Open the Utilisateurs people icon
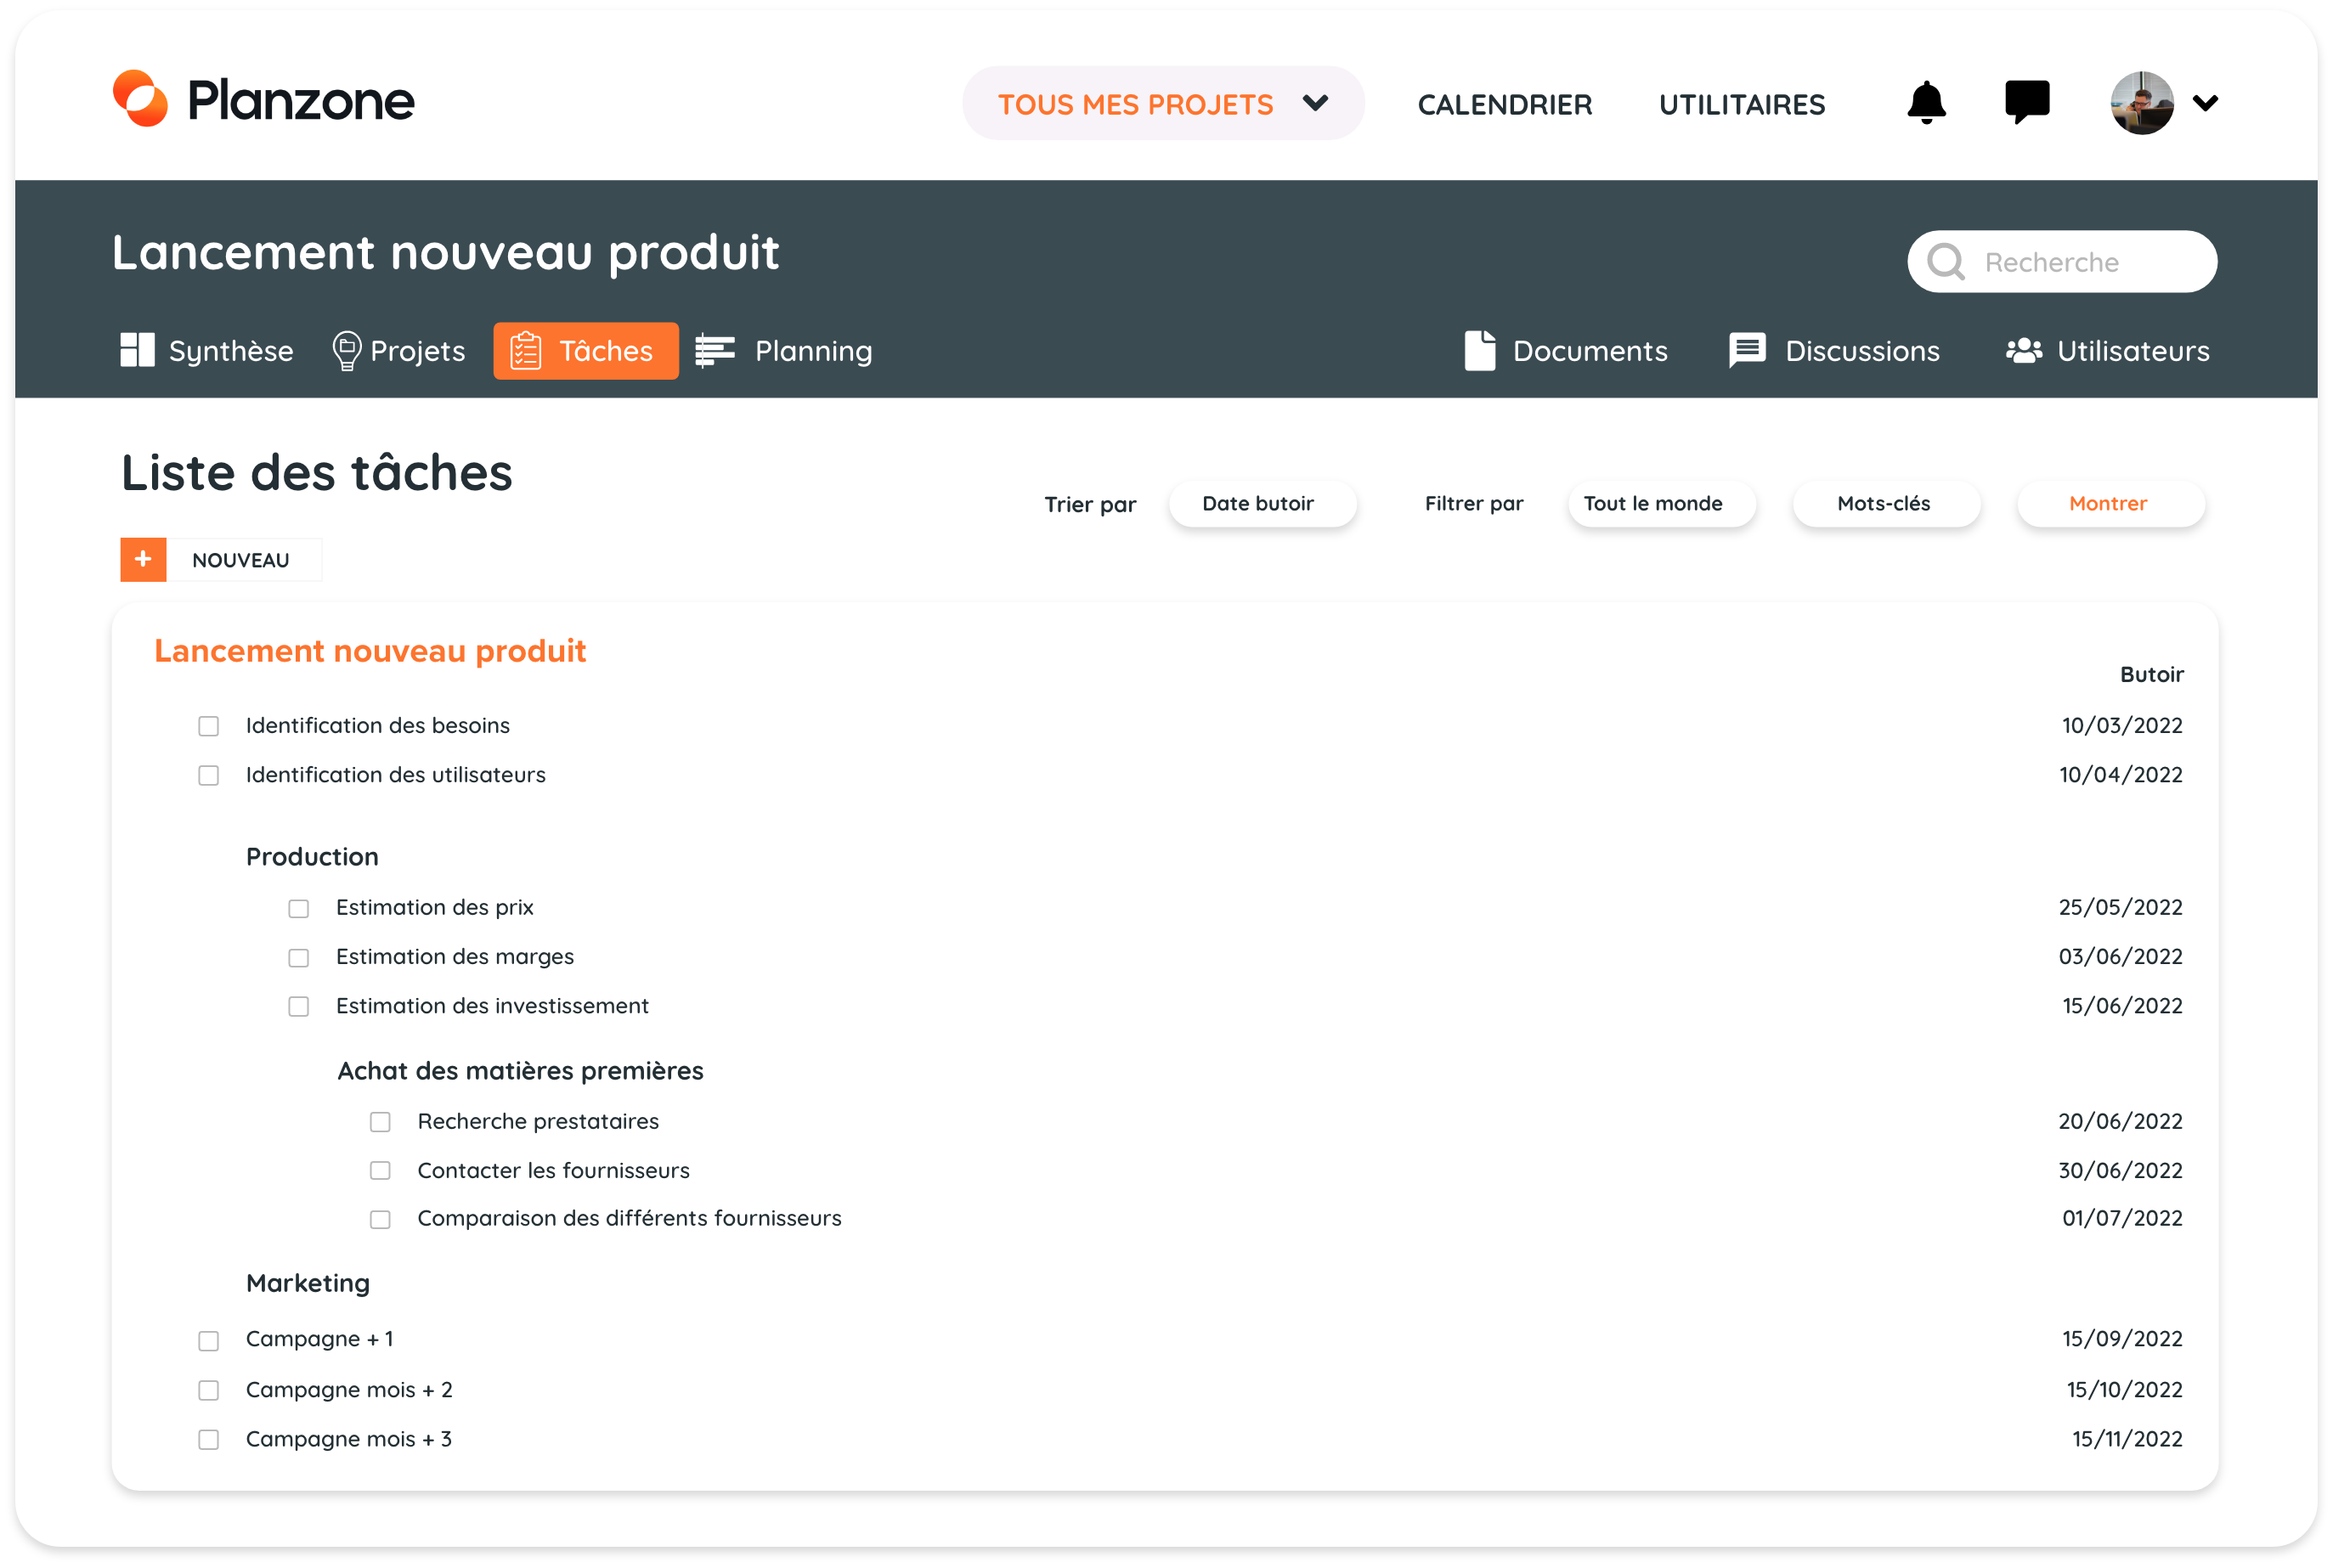 click(x=2024, y=351)
